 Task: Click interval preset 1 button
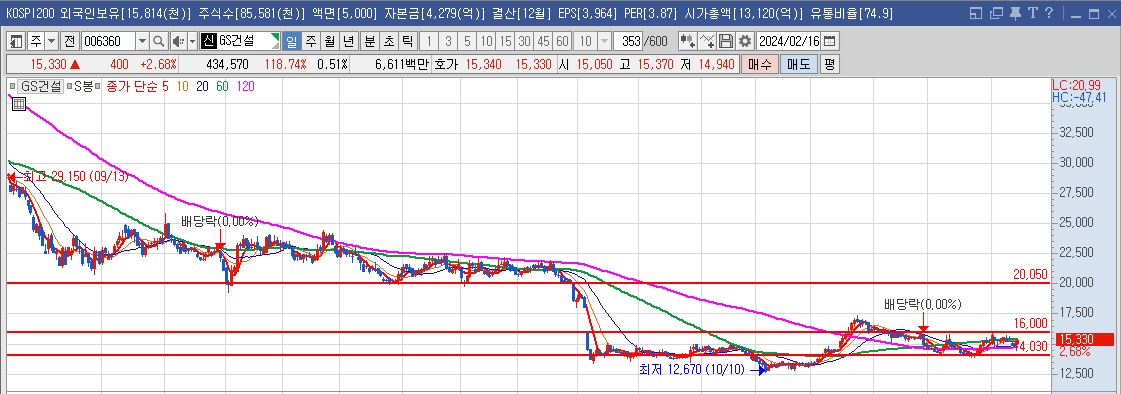pos(428,41)
